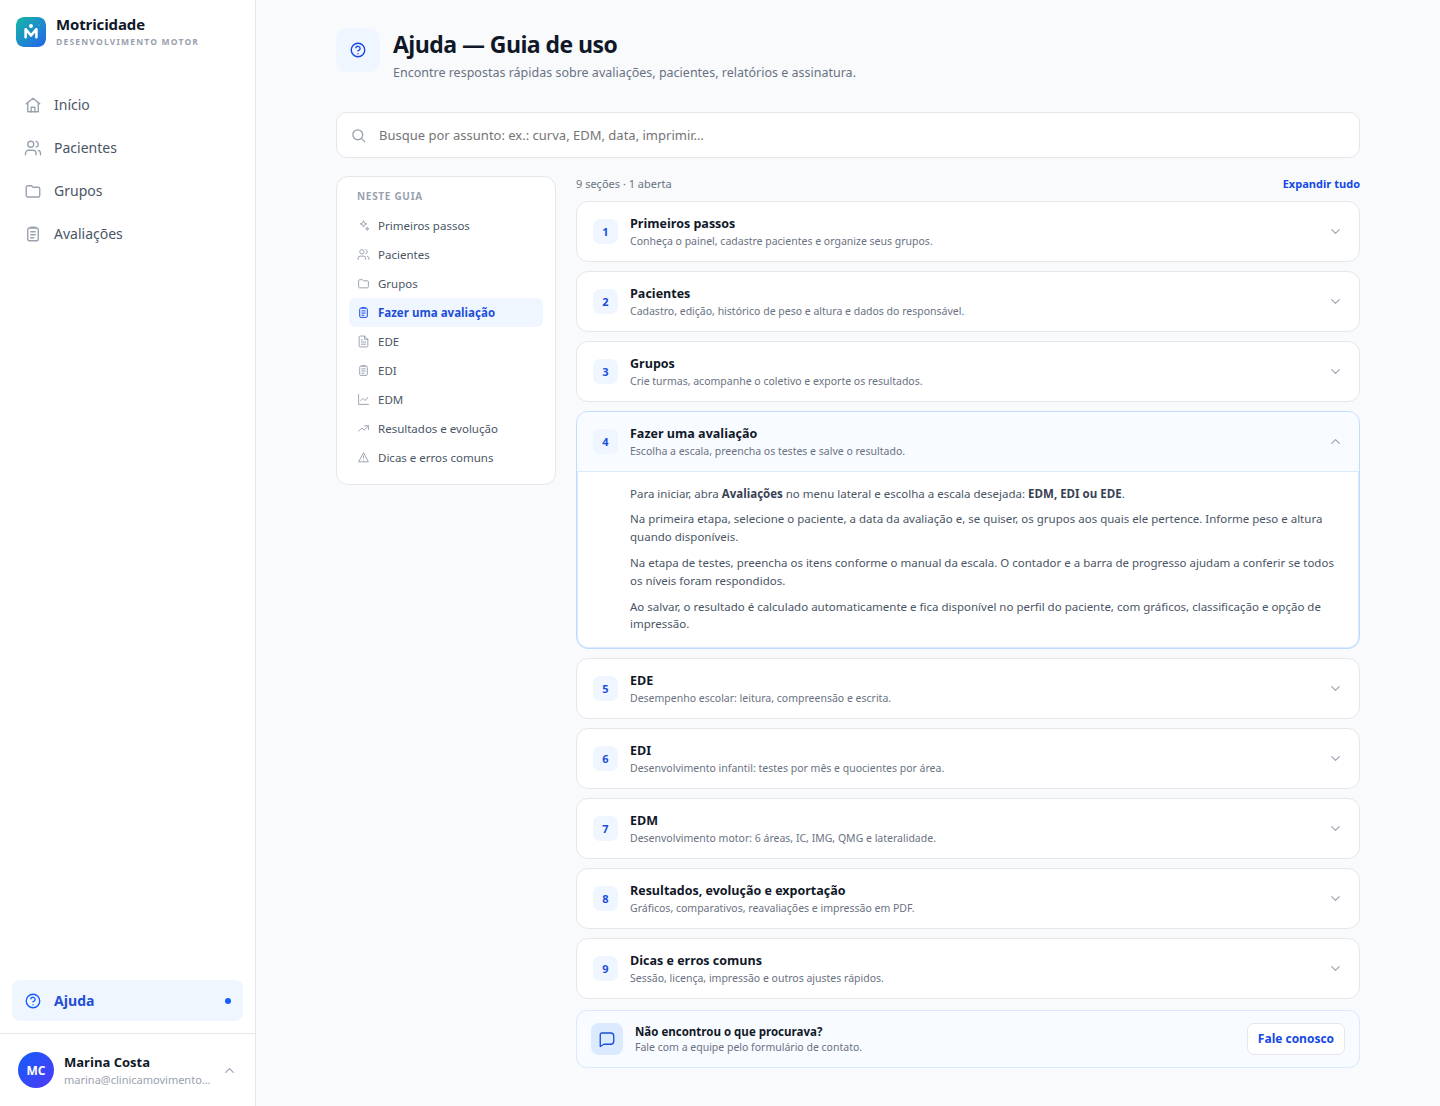Click the chat bubble icon in the contact card
The width and height of the screenshot is (1440, 1106).
point(607,1039)
